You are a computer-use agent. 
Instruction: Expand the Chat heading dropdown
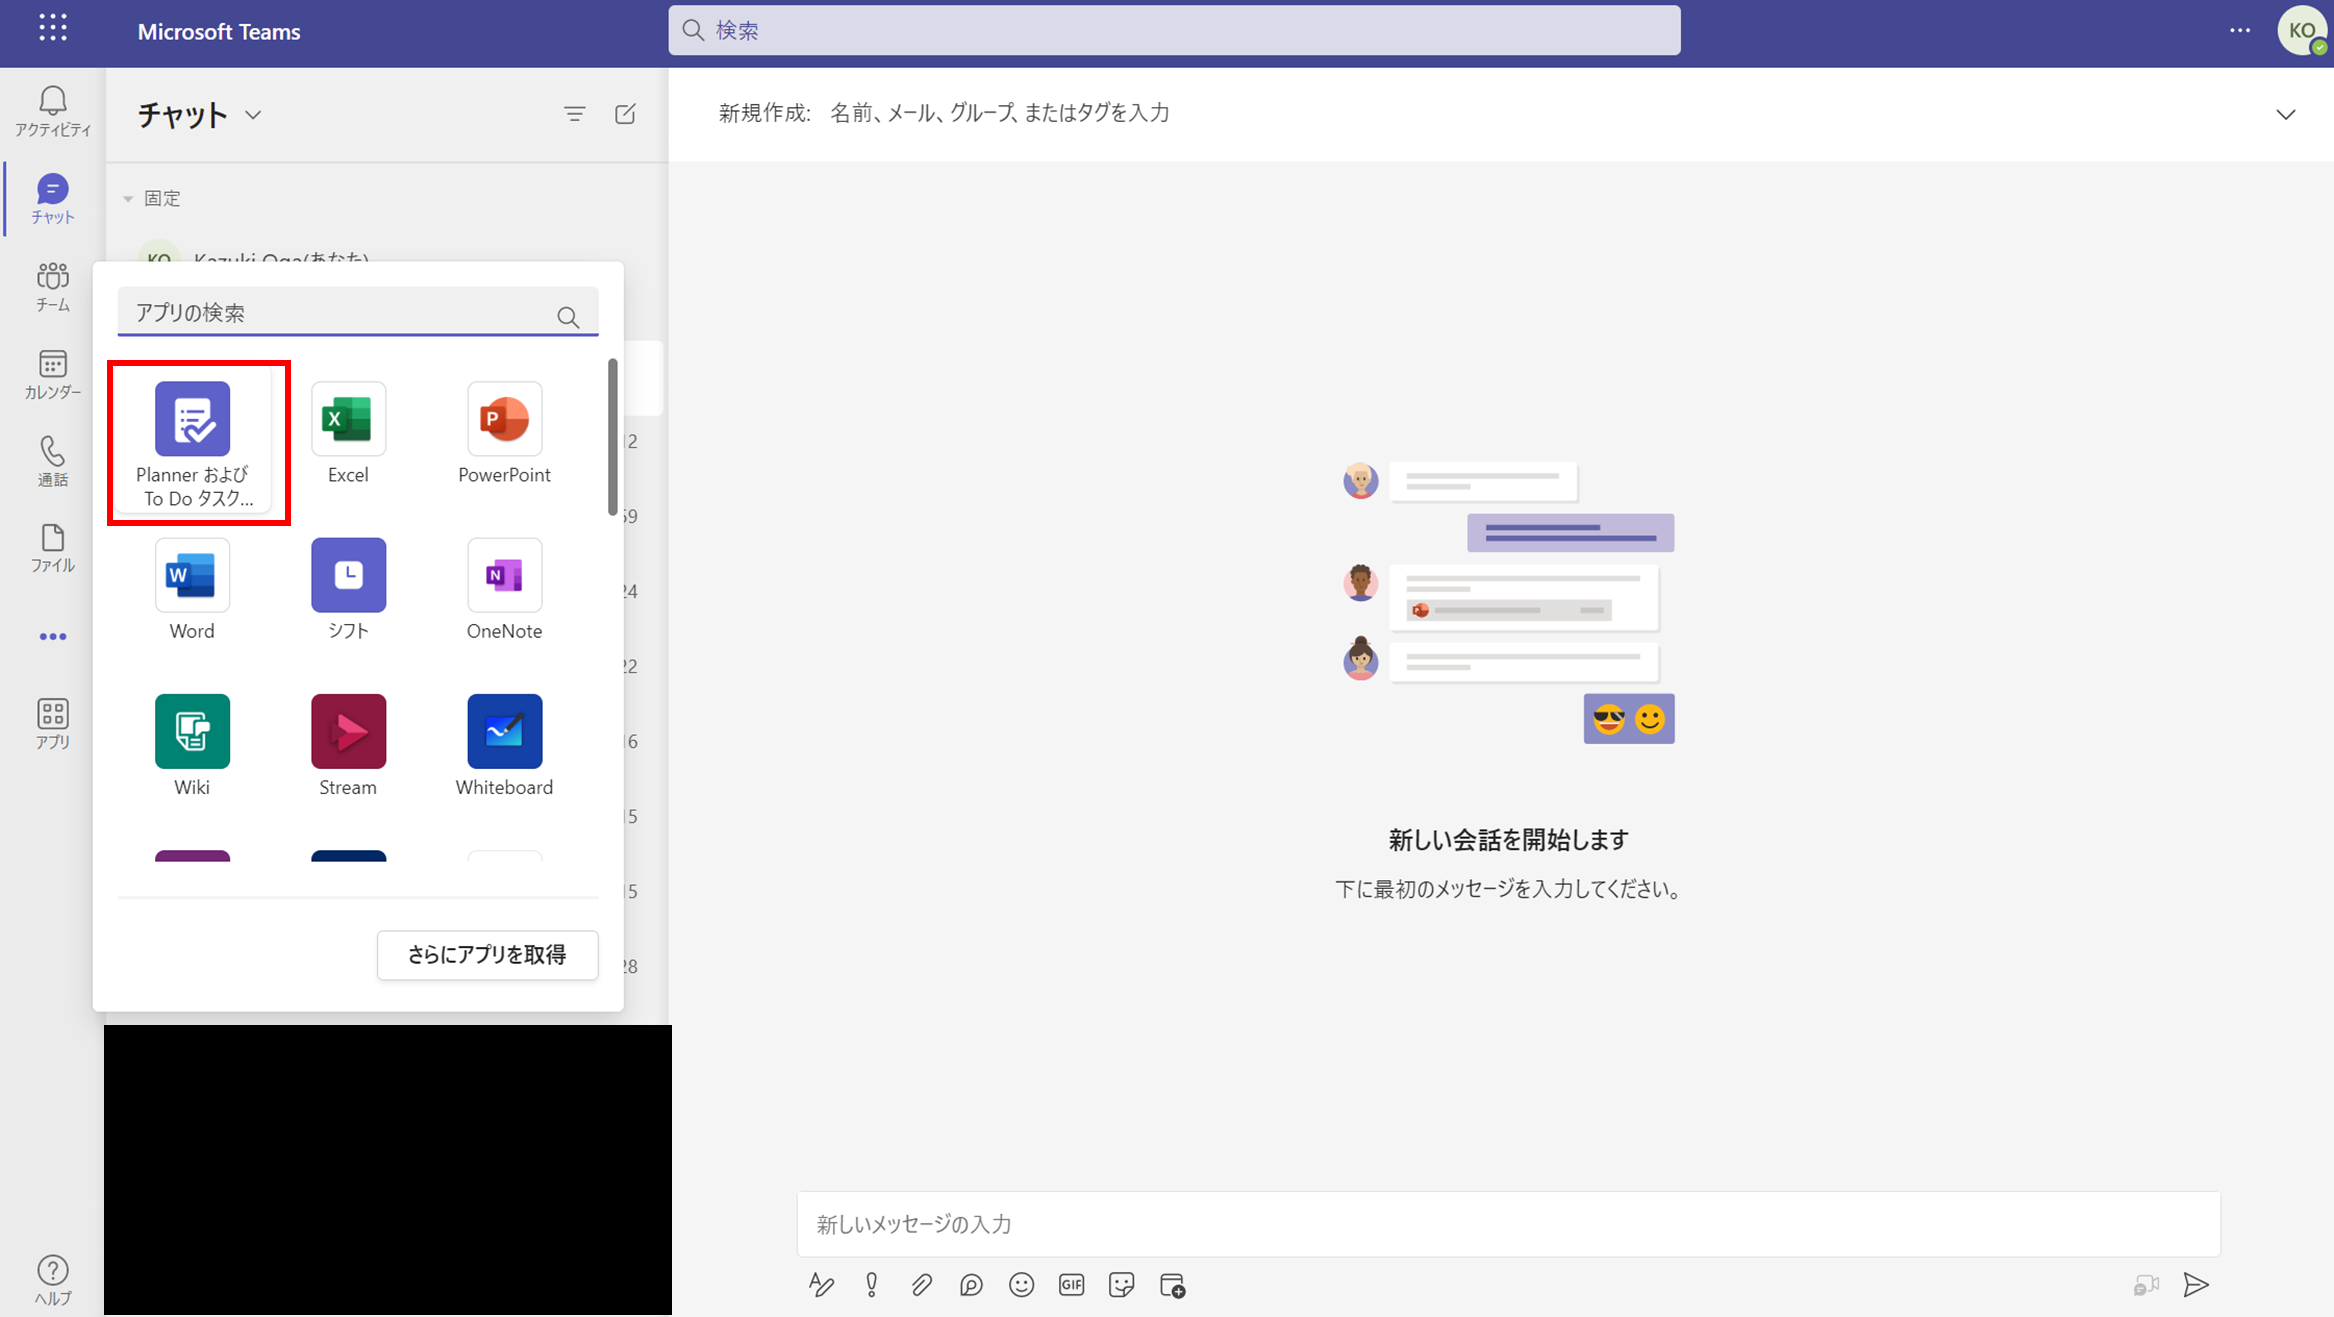pos(254,115)
